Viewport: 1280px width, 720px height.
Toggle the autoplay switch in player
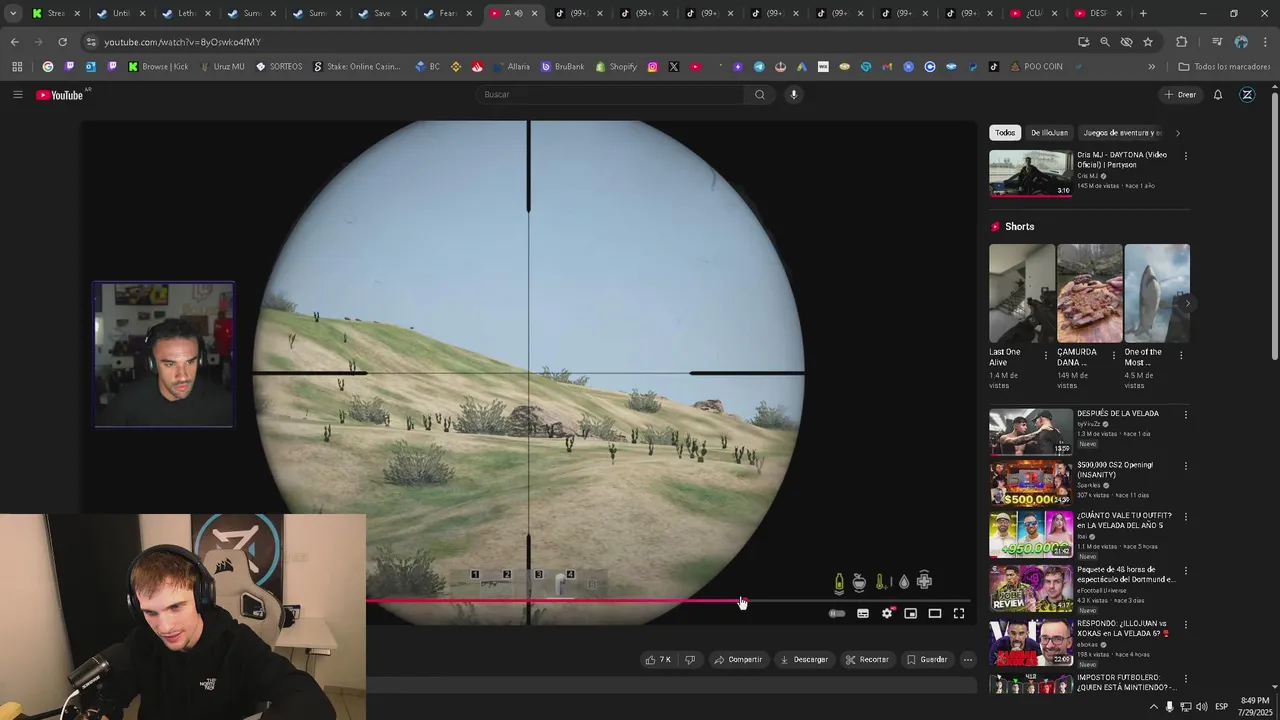(x=837, y=614)
